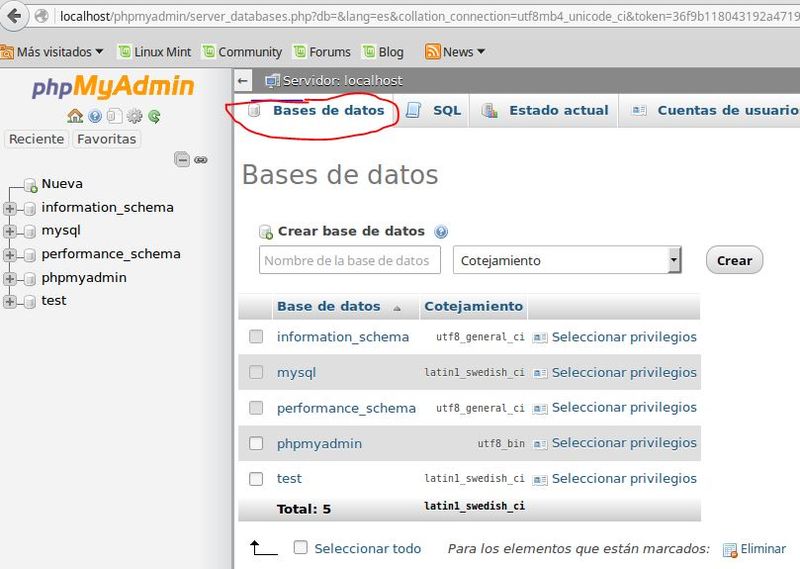800x569 pixels.
Task: Open the mysql database link in table
Action: click(x=296, y=373)
